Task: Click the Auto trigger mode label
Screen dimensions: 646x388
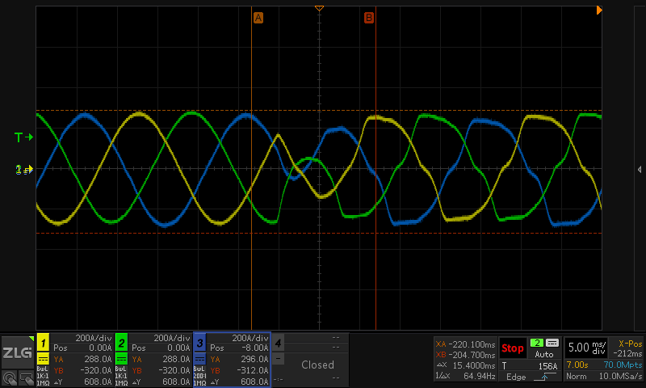Action: [x=544, y=354]
